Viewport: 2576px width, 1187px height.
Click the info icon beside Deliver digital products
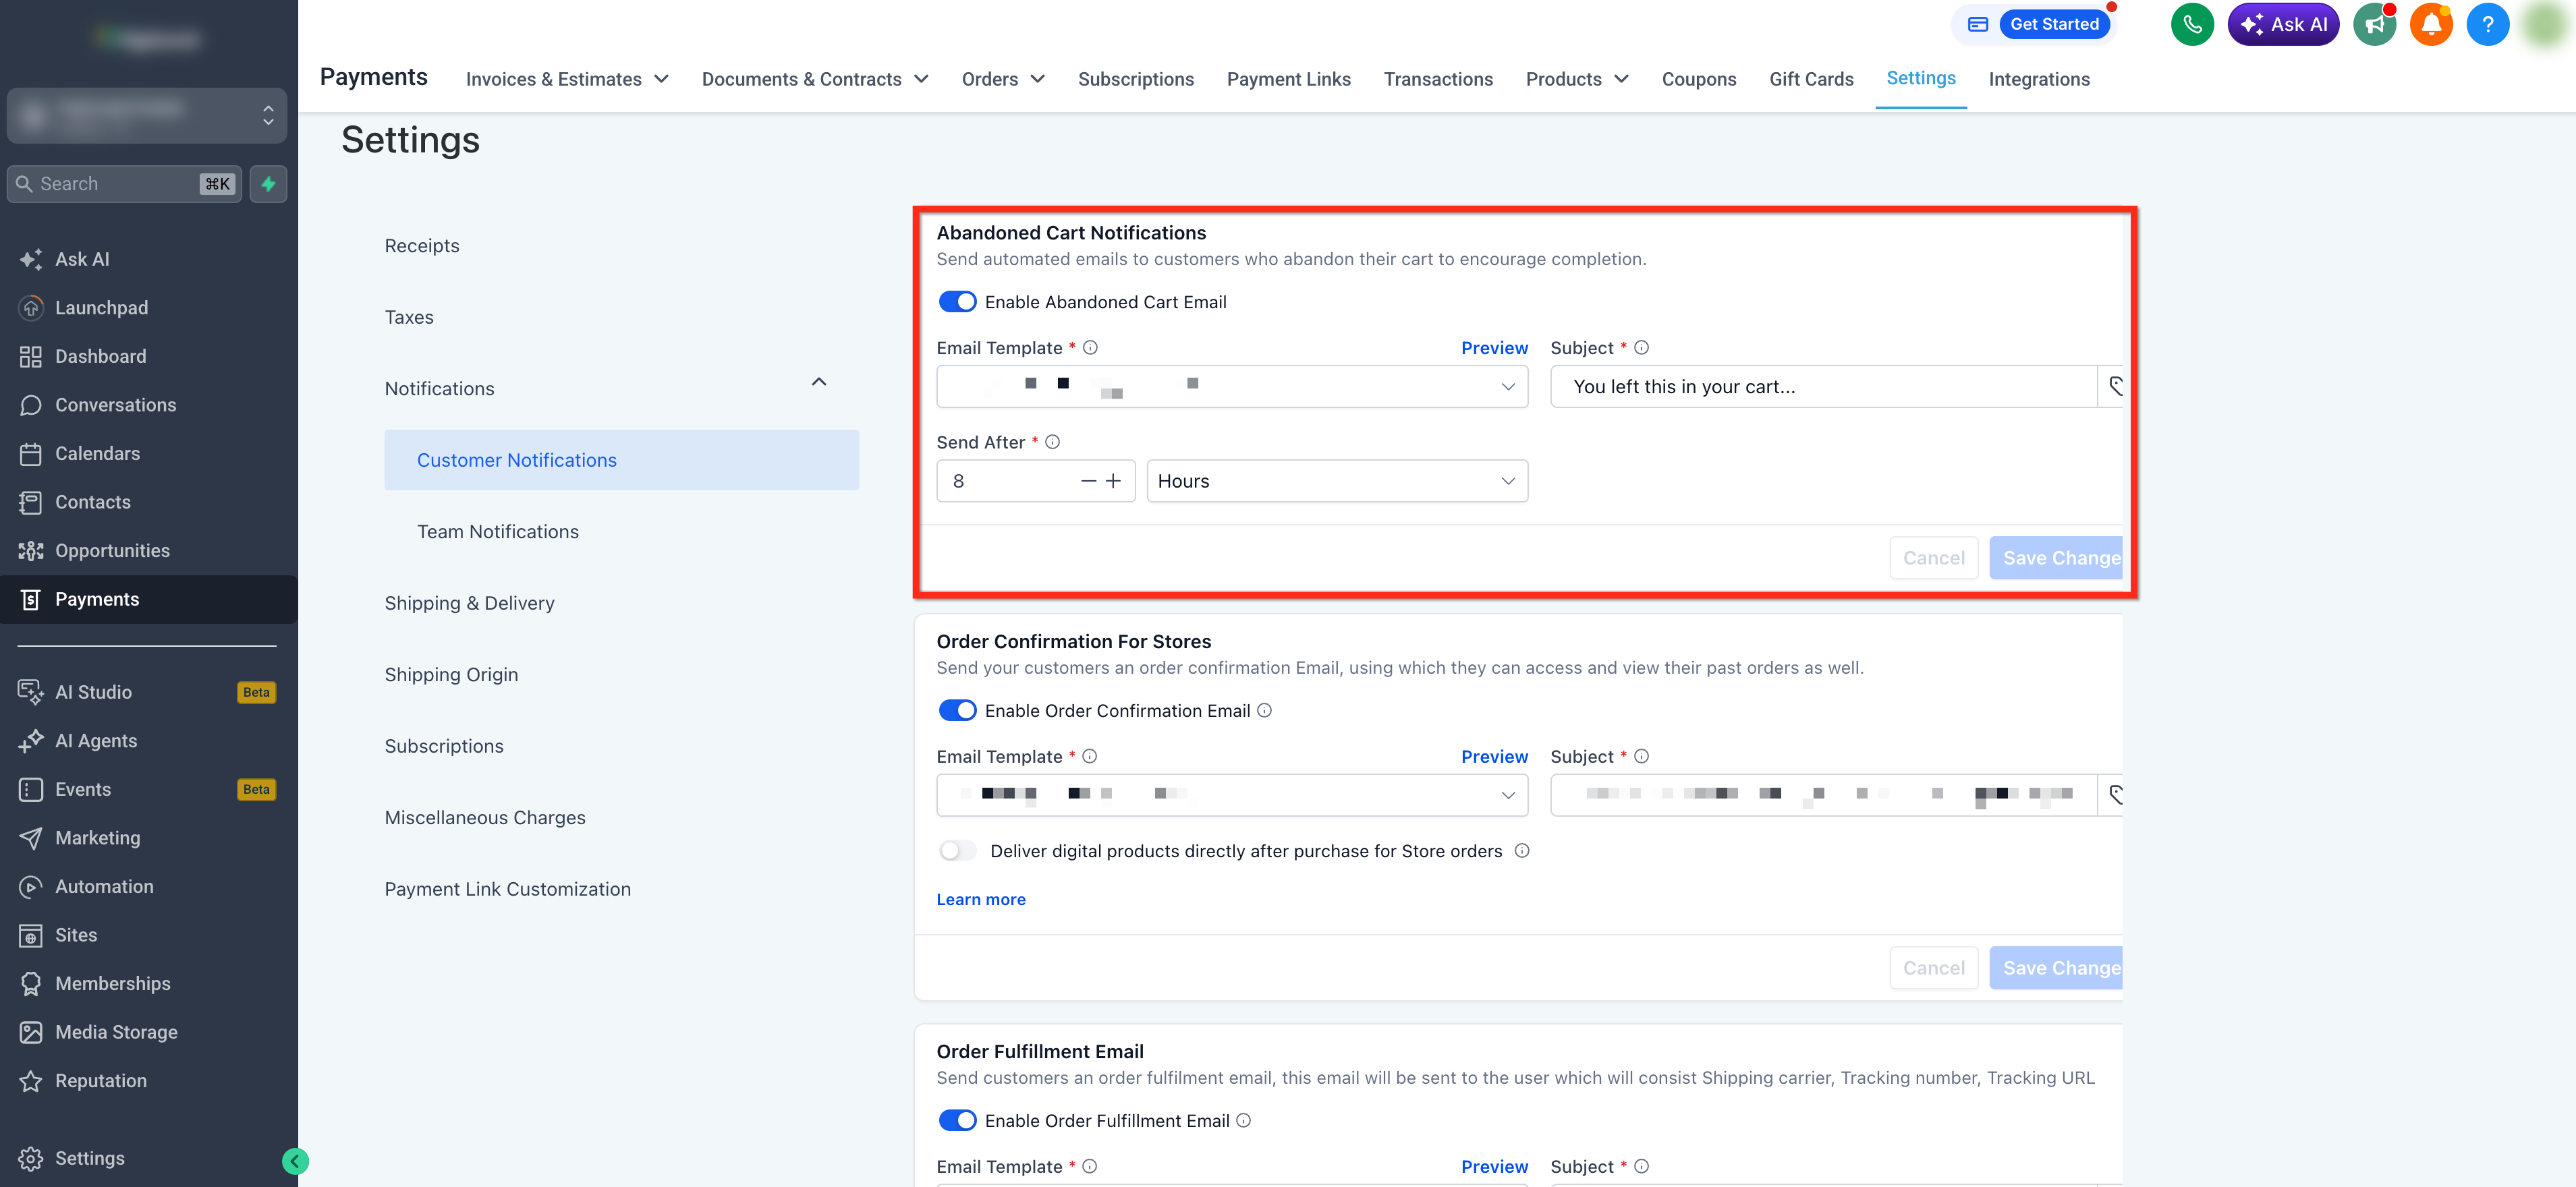[1522, 851]
